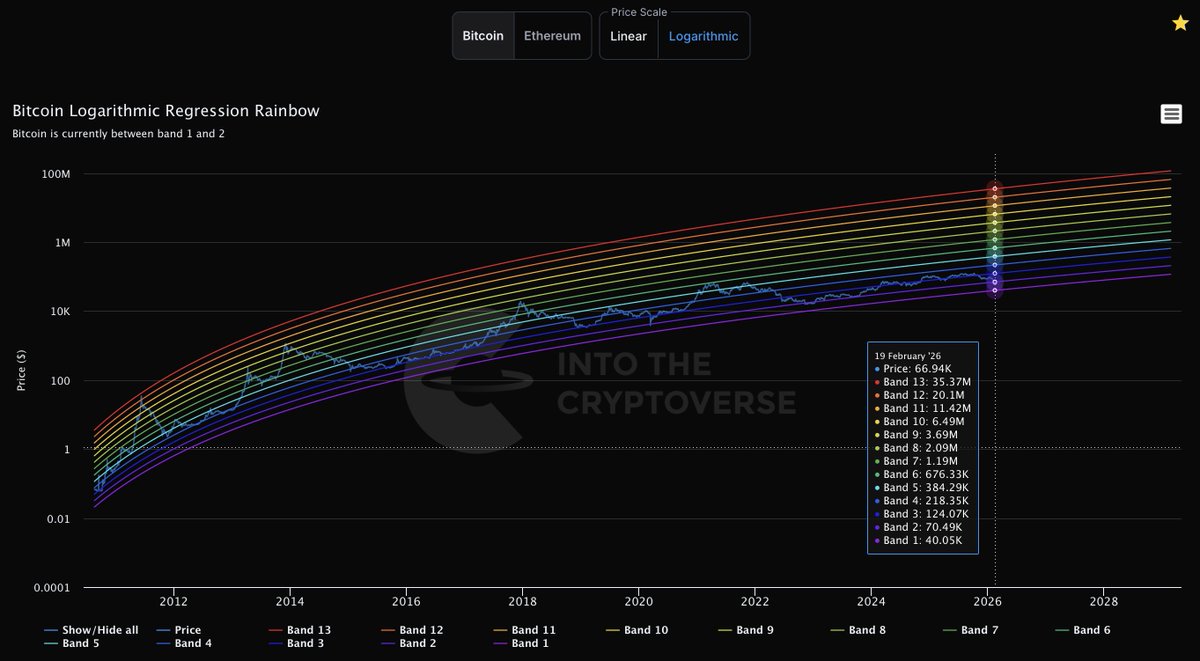Switch to the Ethereum tab
1200x661 pixels.
coord(553,35)
